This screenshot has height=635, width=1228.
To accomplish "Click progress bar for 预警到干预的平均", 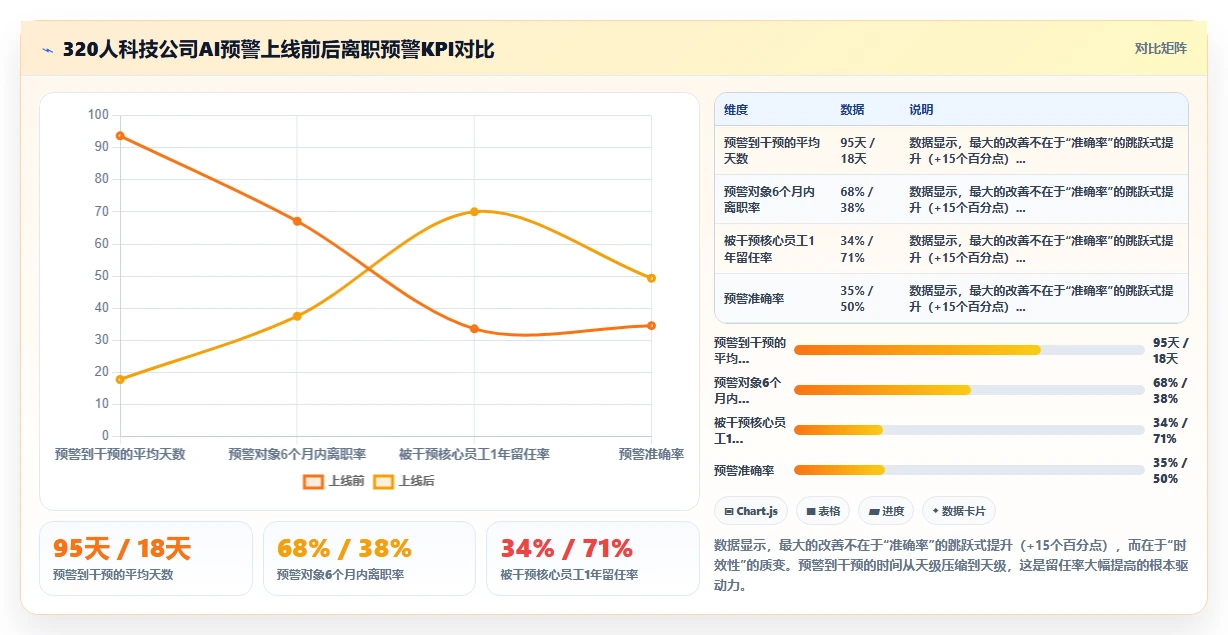I will (x=969, y=350).
